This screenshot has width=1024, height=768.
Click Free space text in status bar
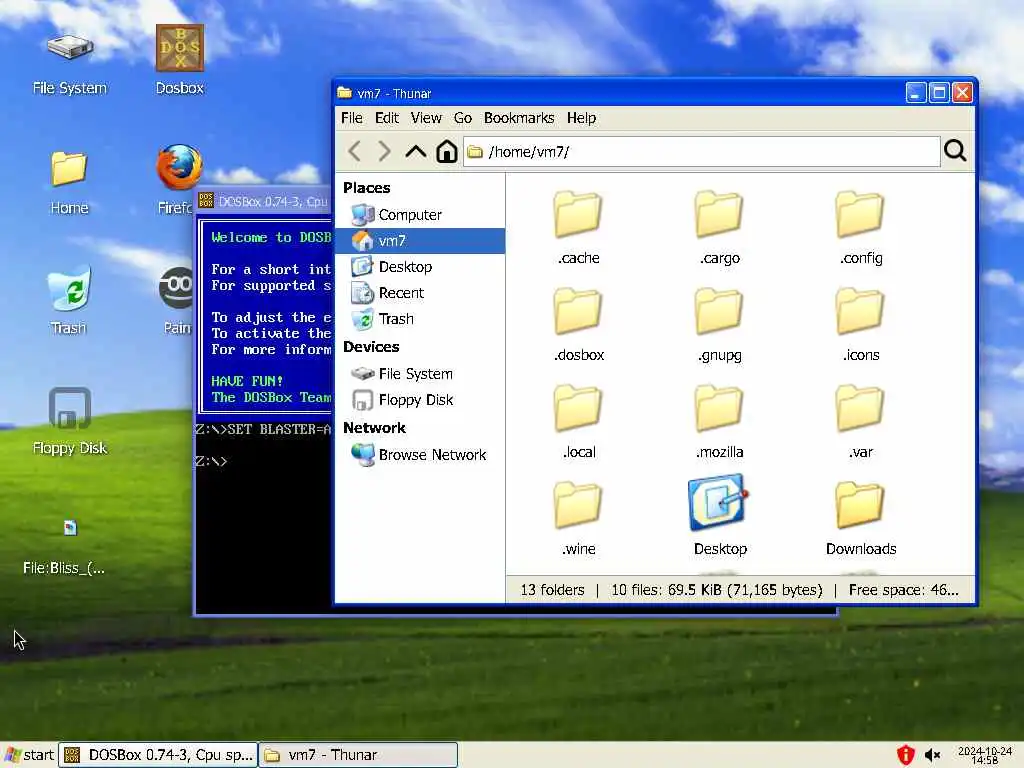click(903, 590)
